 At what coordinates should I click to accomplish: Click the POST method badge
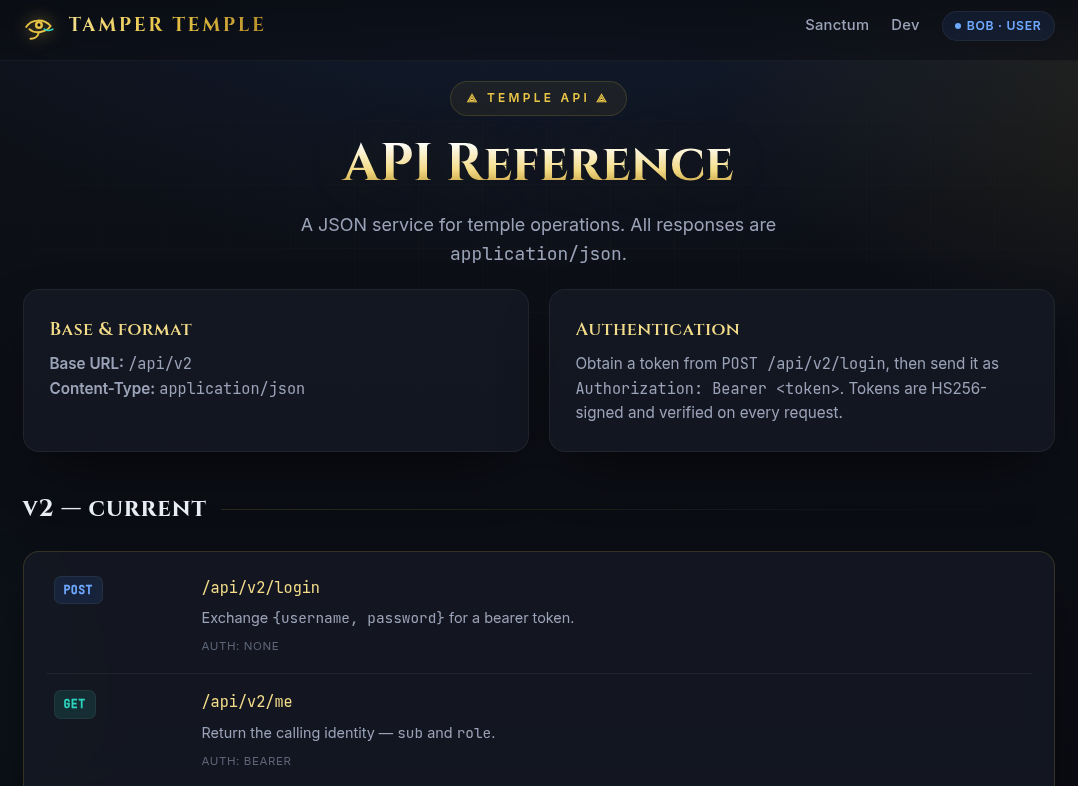78,590
